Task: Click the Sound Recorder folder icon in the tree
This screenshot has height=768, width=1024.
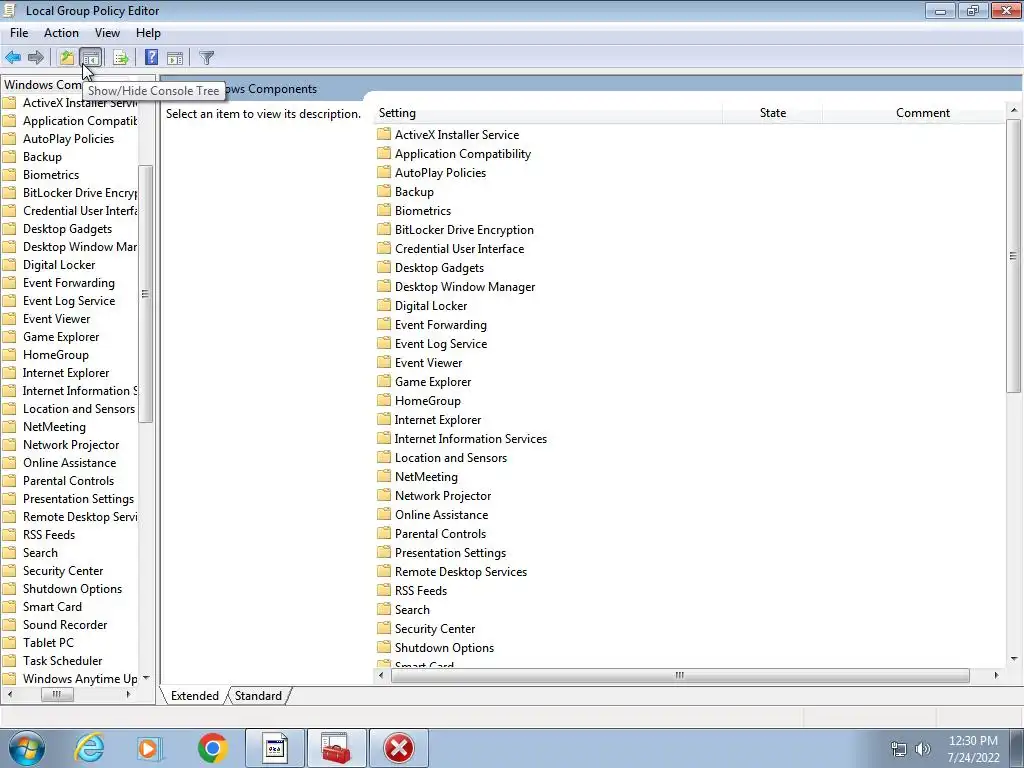Action: (9, 624)
